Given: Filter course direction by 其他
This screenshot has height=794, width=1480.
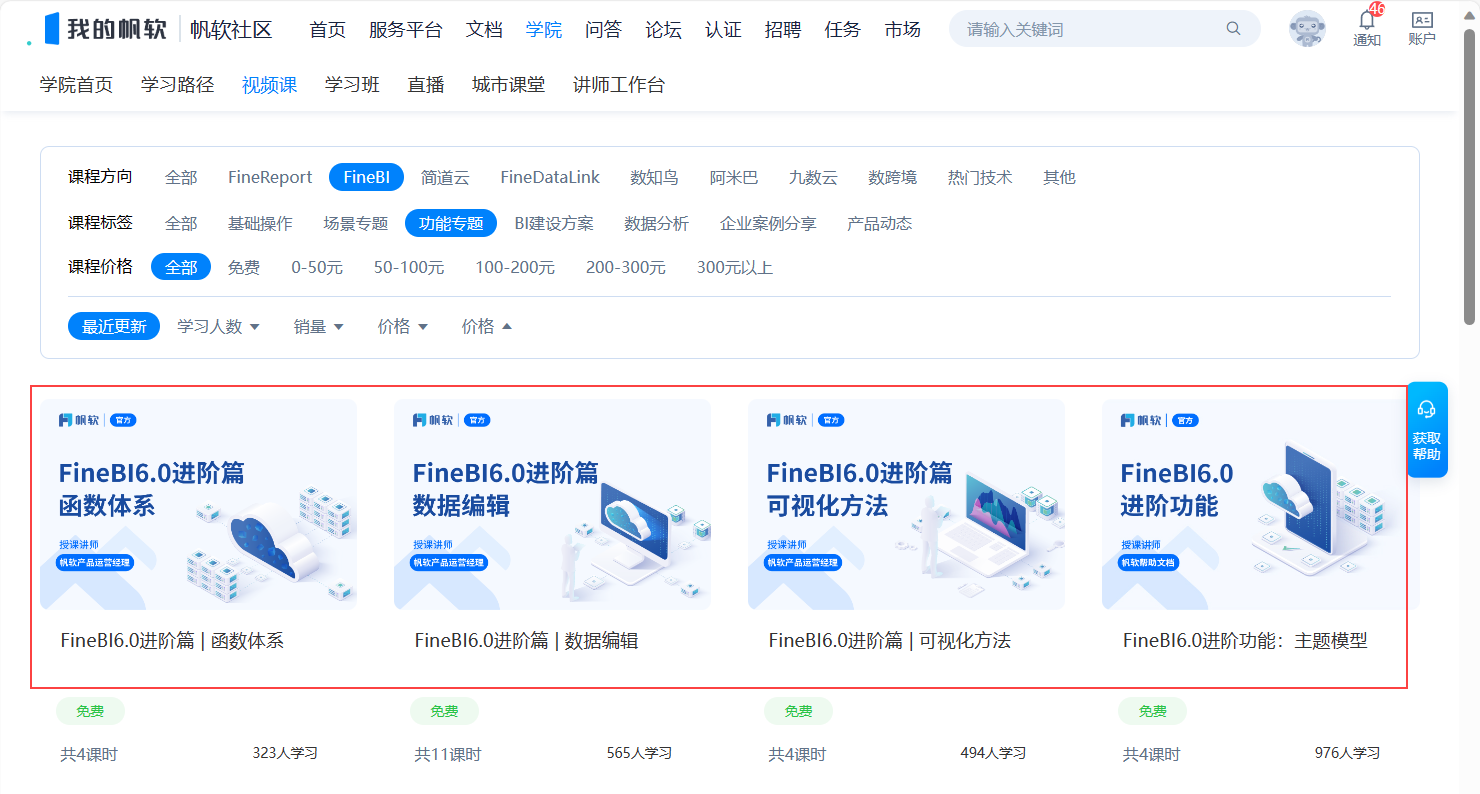Looking at the screenshot, I should point(1059,178).
